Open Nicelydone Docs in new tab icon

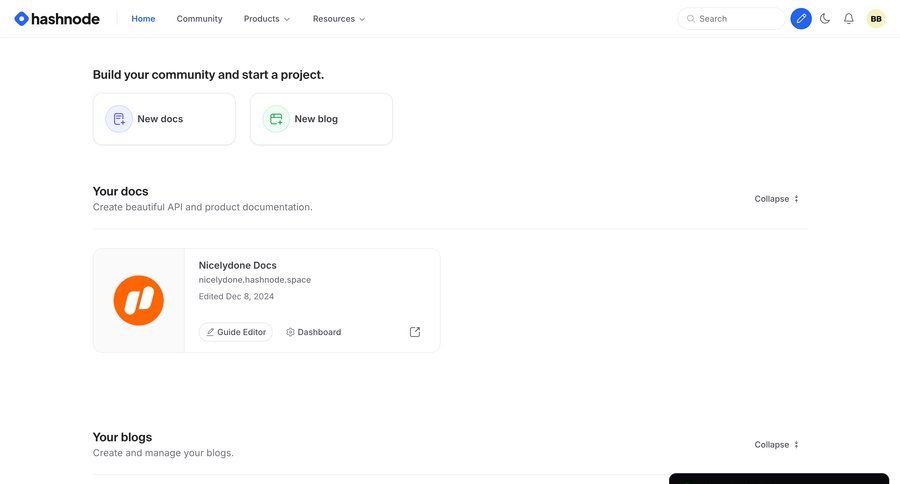coord(415,332)
